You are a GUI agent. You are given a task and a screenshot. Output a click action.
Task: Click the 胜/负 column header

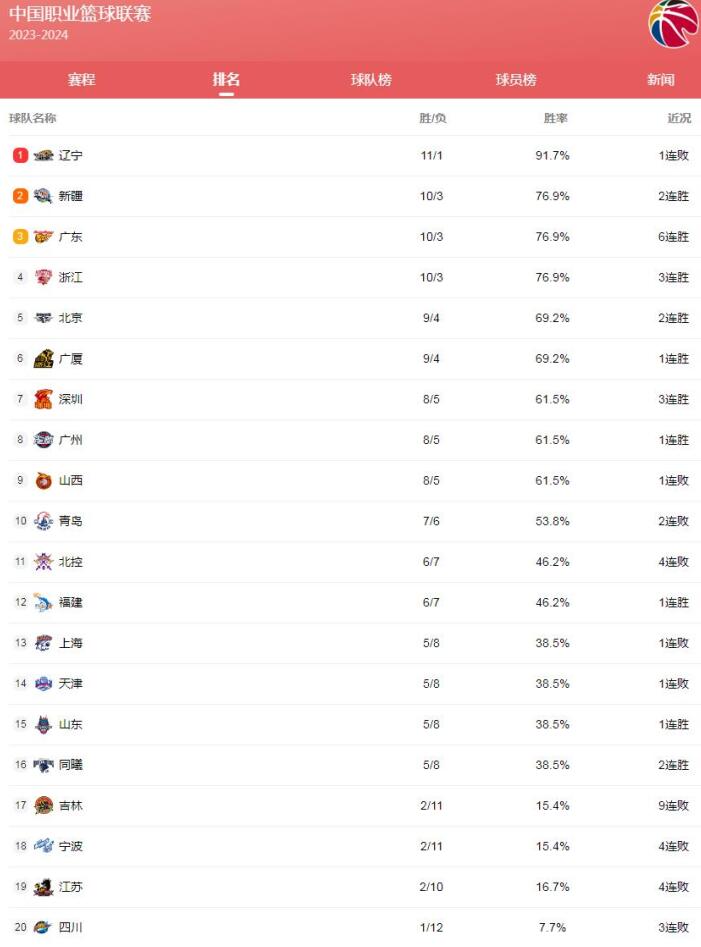tap(432, 118)
